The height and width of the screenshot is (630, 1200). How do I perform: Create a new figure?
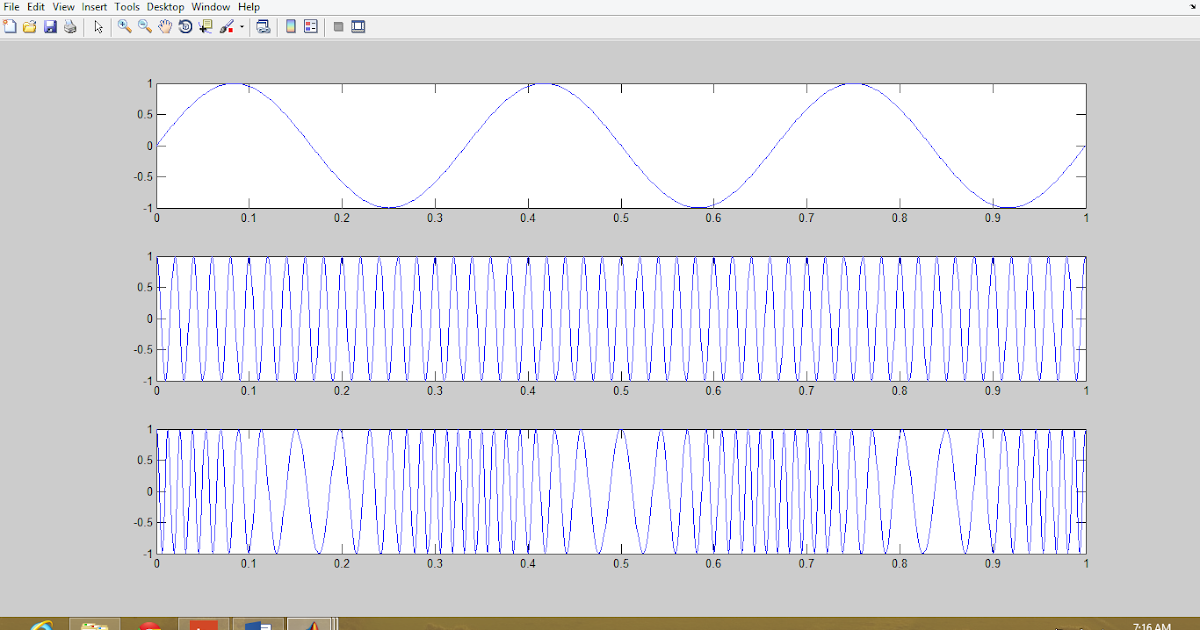(x=10, y=27)
